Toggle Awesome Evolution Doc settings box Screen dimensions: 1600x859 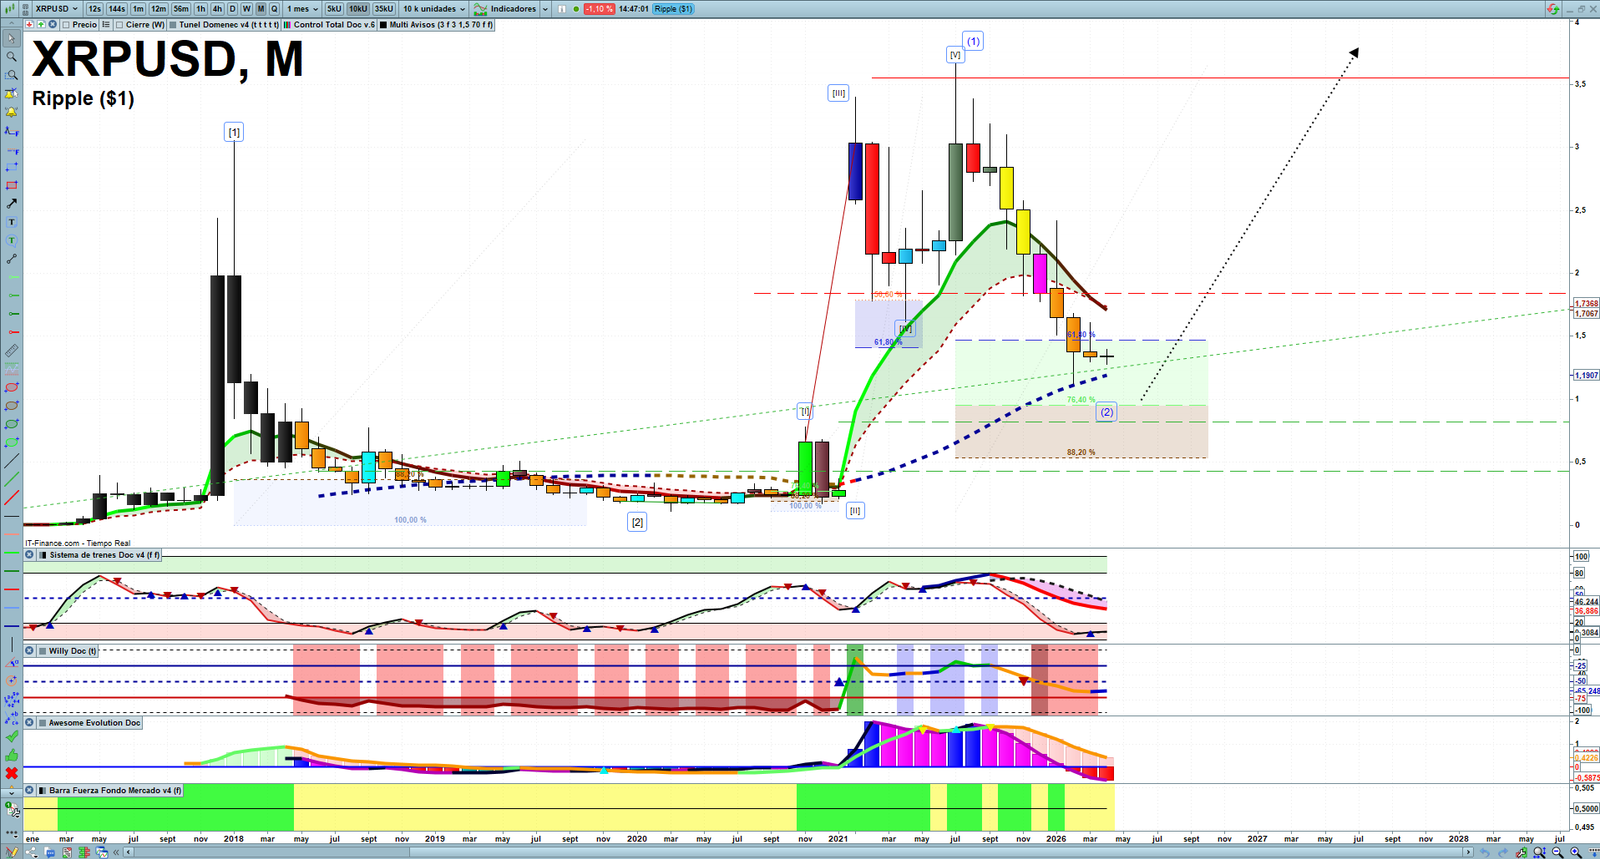(x=42, y=723)
